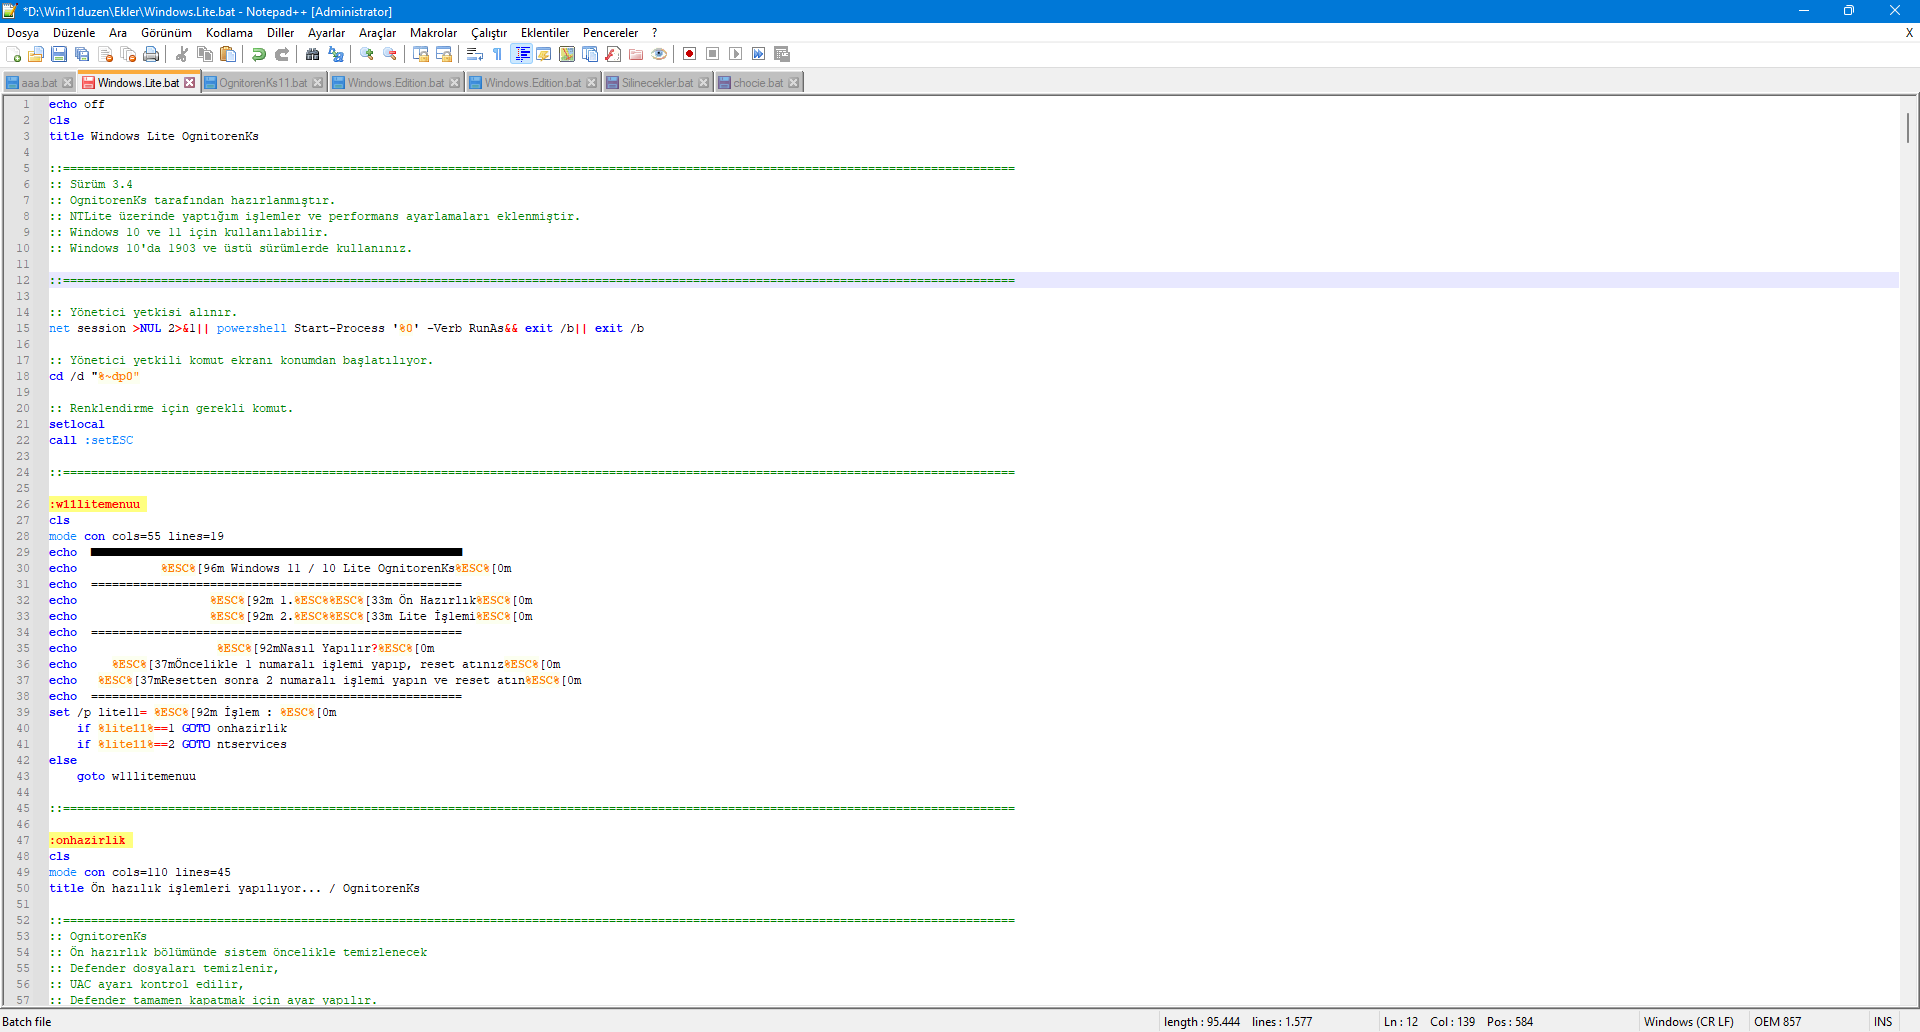This screenshot has width=1920, height=1032.
Task: Stop macro recording
Action: (x=713, y=54)
